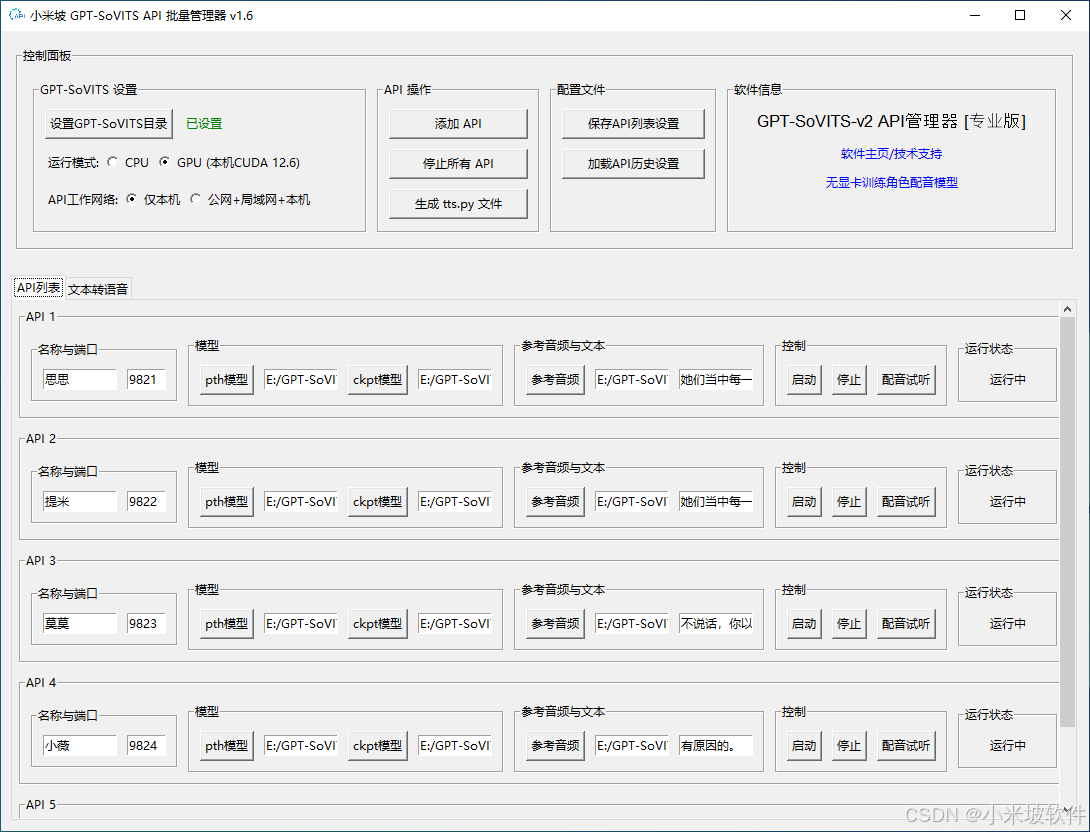Click the name field containing 小薇
This screenshot has width=1090, height=832.
[x=79, y=746]
